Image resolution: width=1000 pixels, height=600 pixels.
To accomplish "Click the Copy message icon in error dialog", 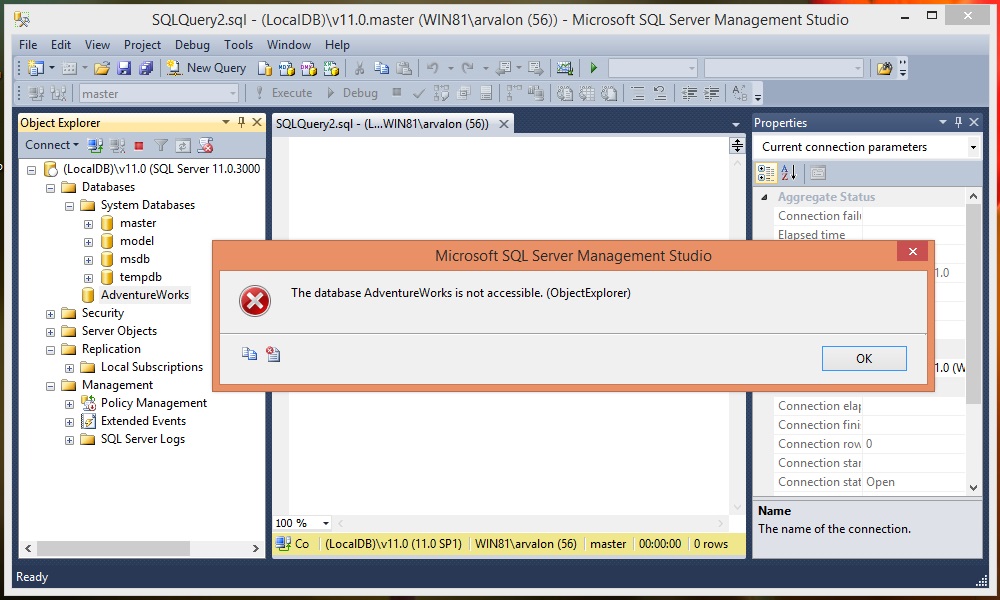I will coord(249,353).
